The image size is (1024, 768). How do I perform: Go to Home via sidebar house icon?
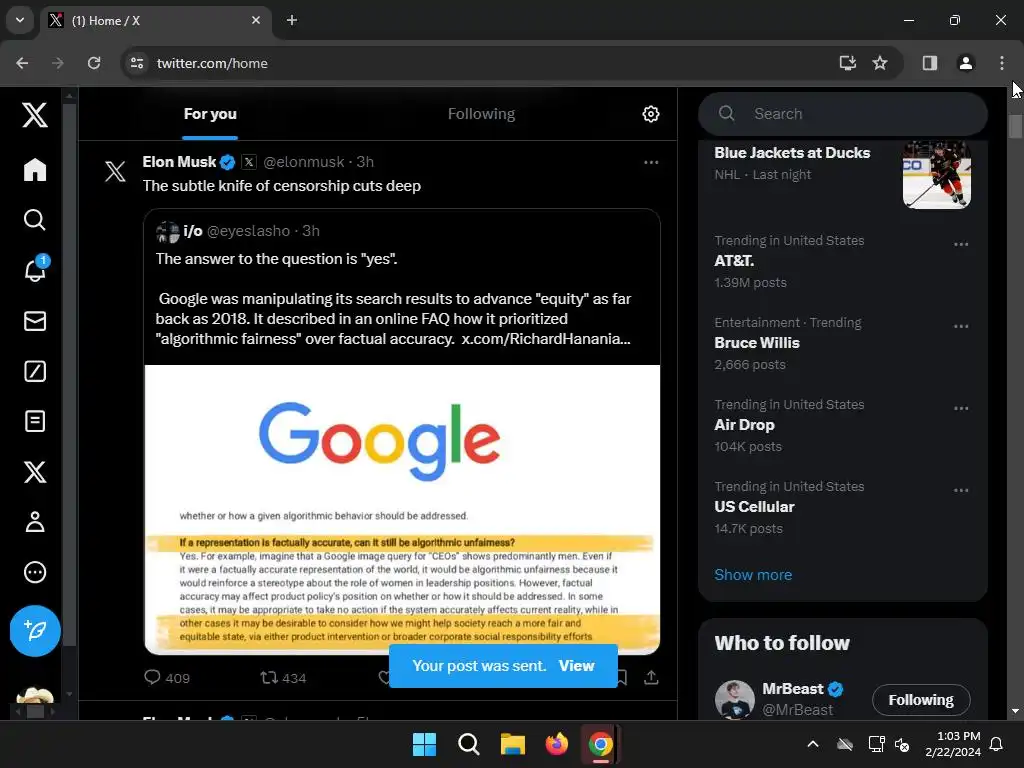35,170
